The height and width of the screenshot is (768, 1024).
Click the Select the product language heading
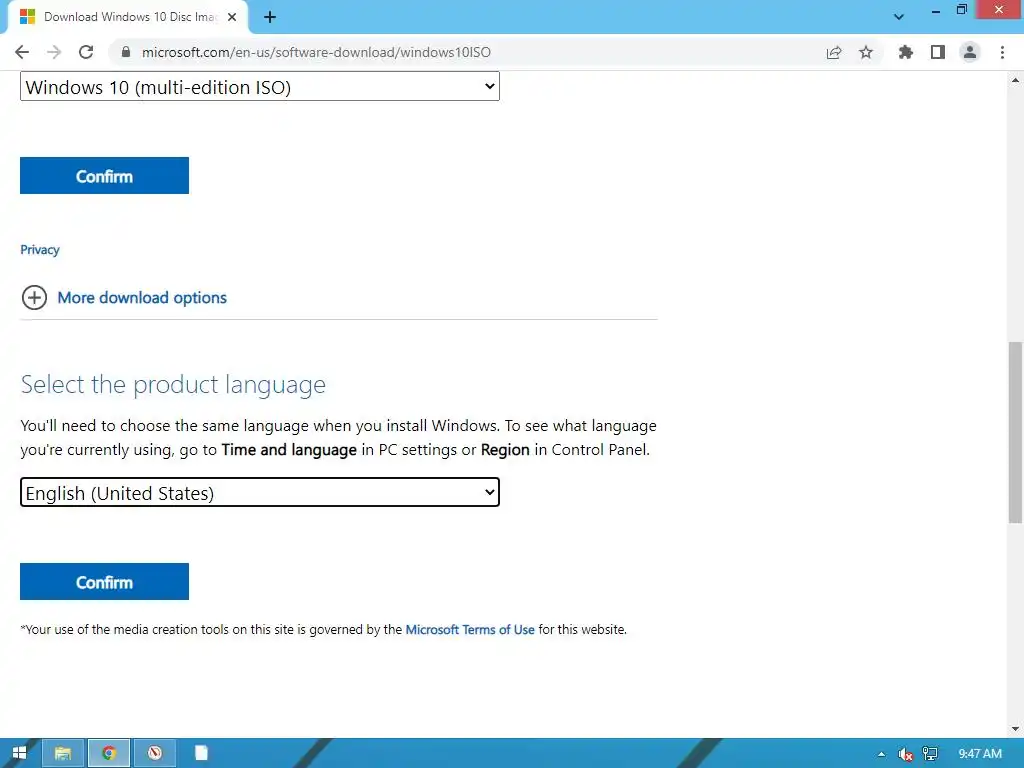[x=173, y=385]
